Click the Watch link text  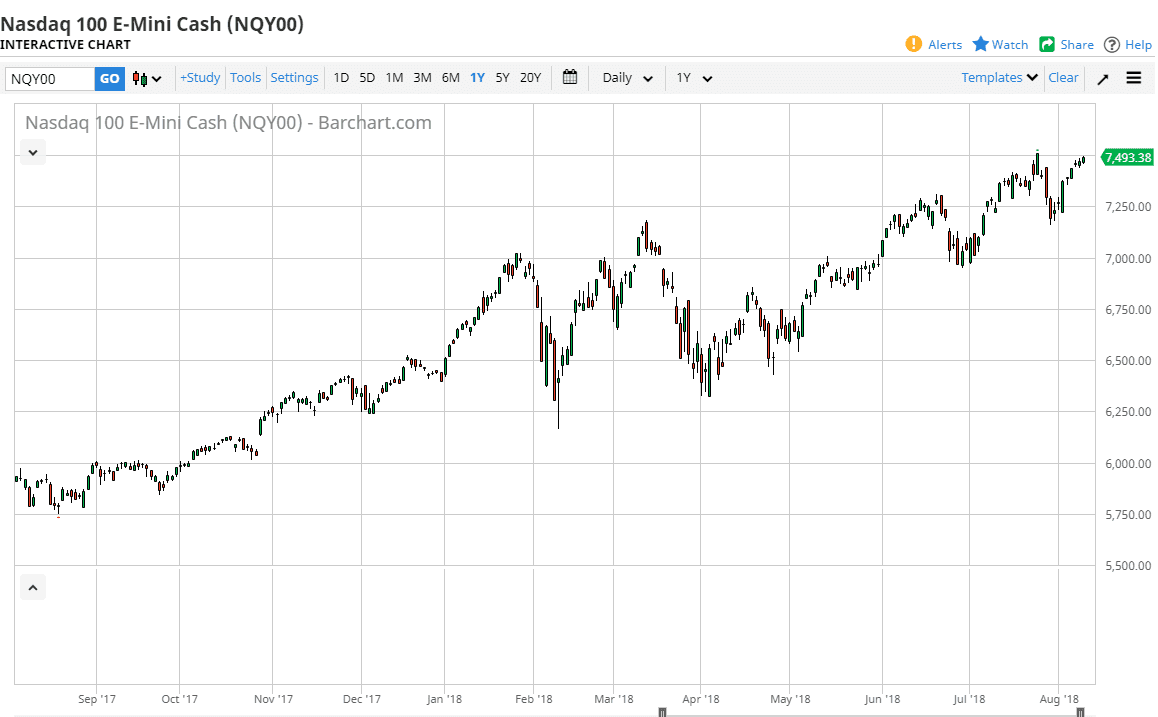click(1010, 45)
